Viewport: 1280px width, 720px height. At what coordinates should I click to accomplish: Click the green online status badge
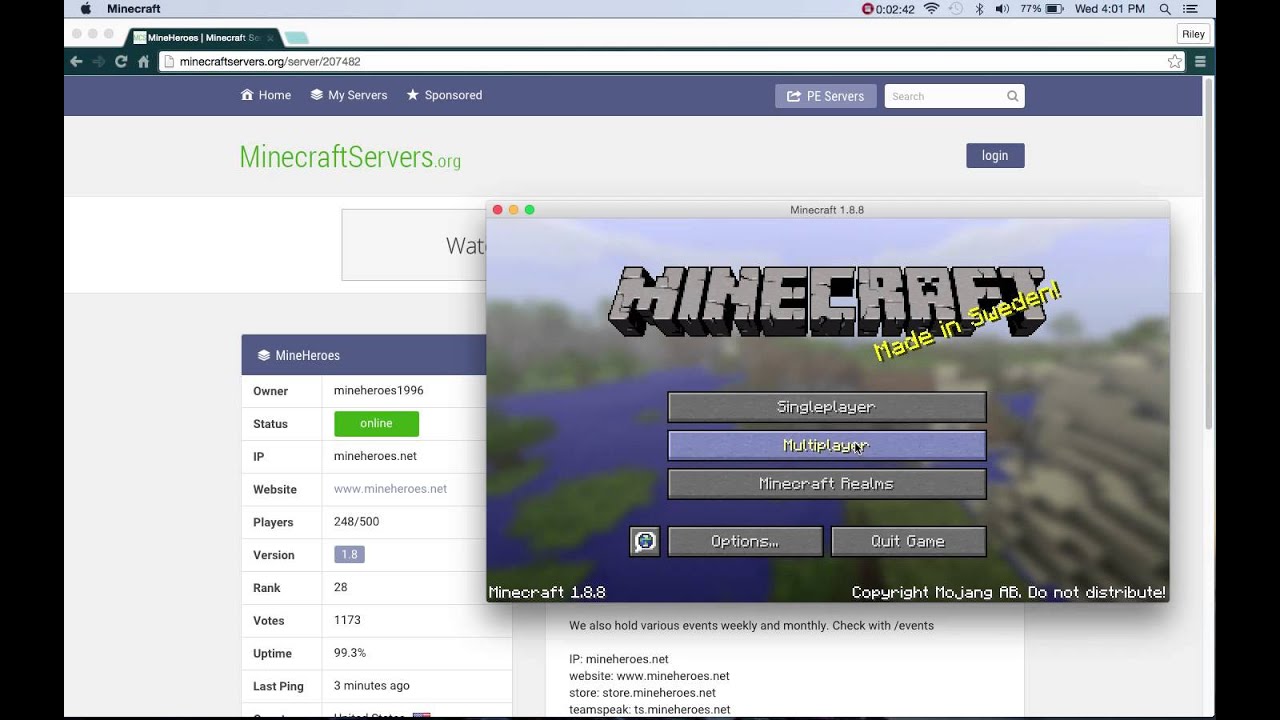pos(376,423)
